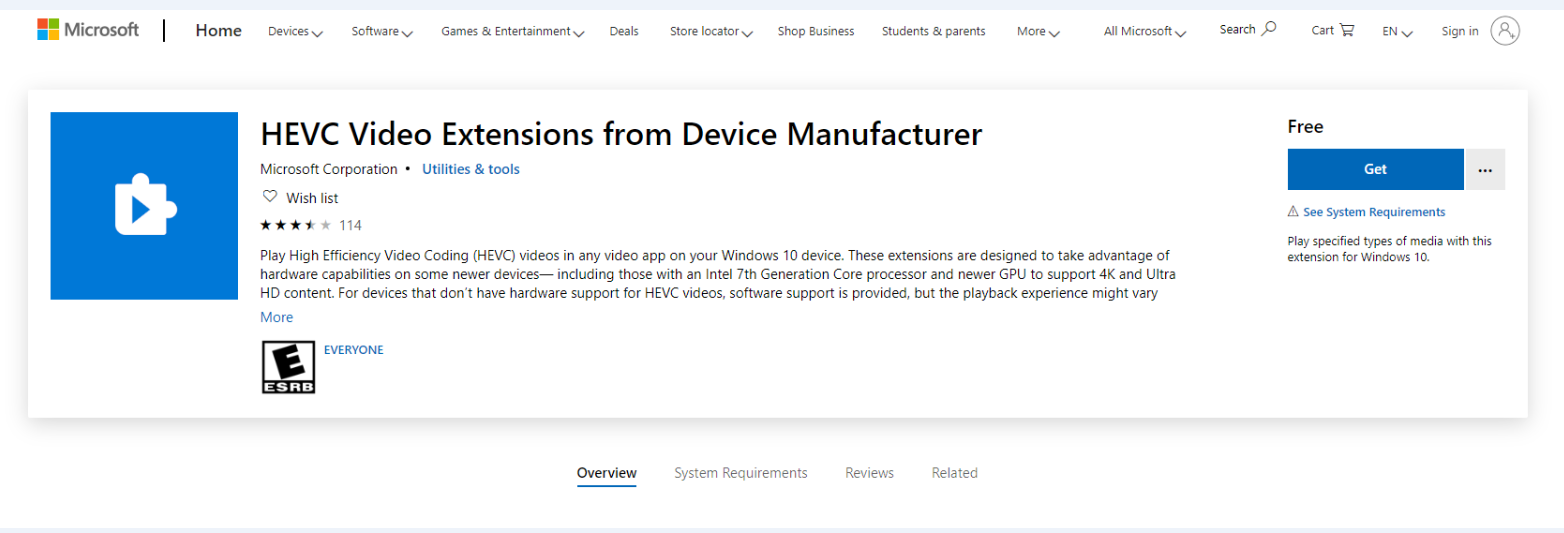This screenshot has height=533, width=1564.
Task: Click the Sign in text
Action: coord(1460,31)
